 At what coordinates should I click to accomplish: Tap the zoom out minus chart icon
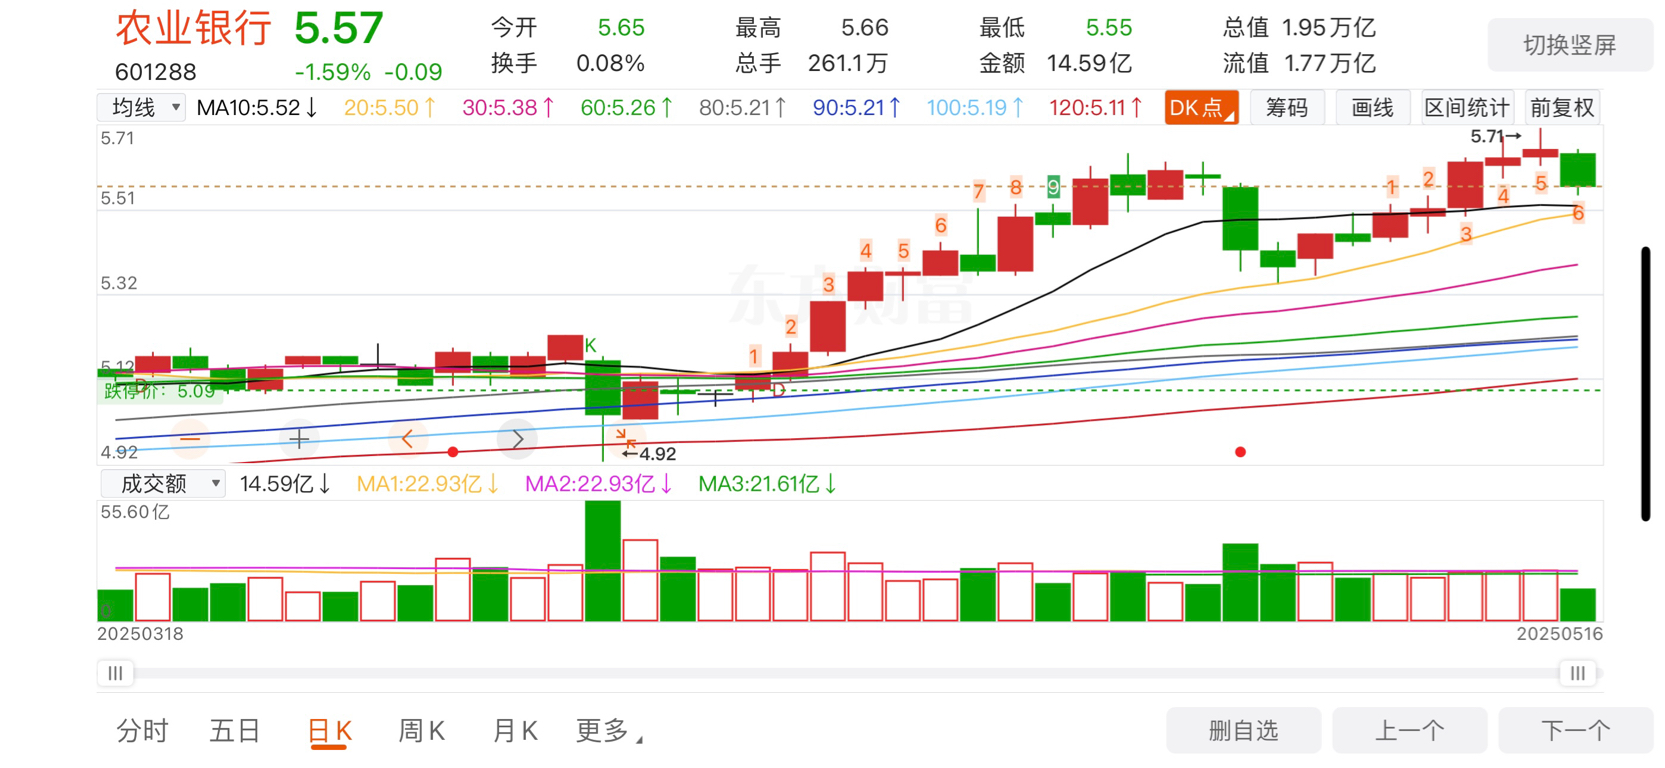click(x=190, y=439)
